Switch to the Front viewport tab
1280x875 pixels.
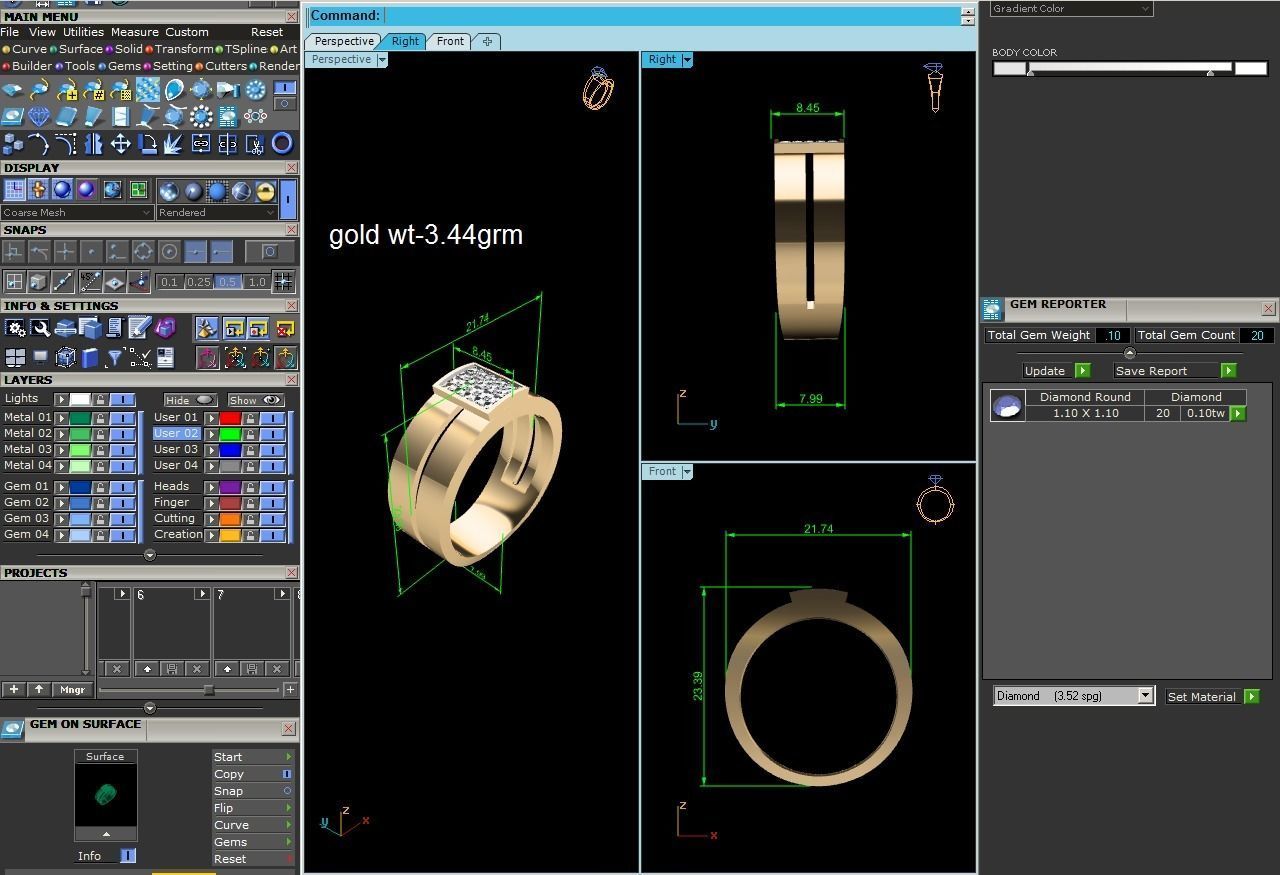[450, 41]
